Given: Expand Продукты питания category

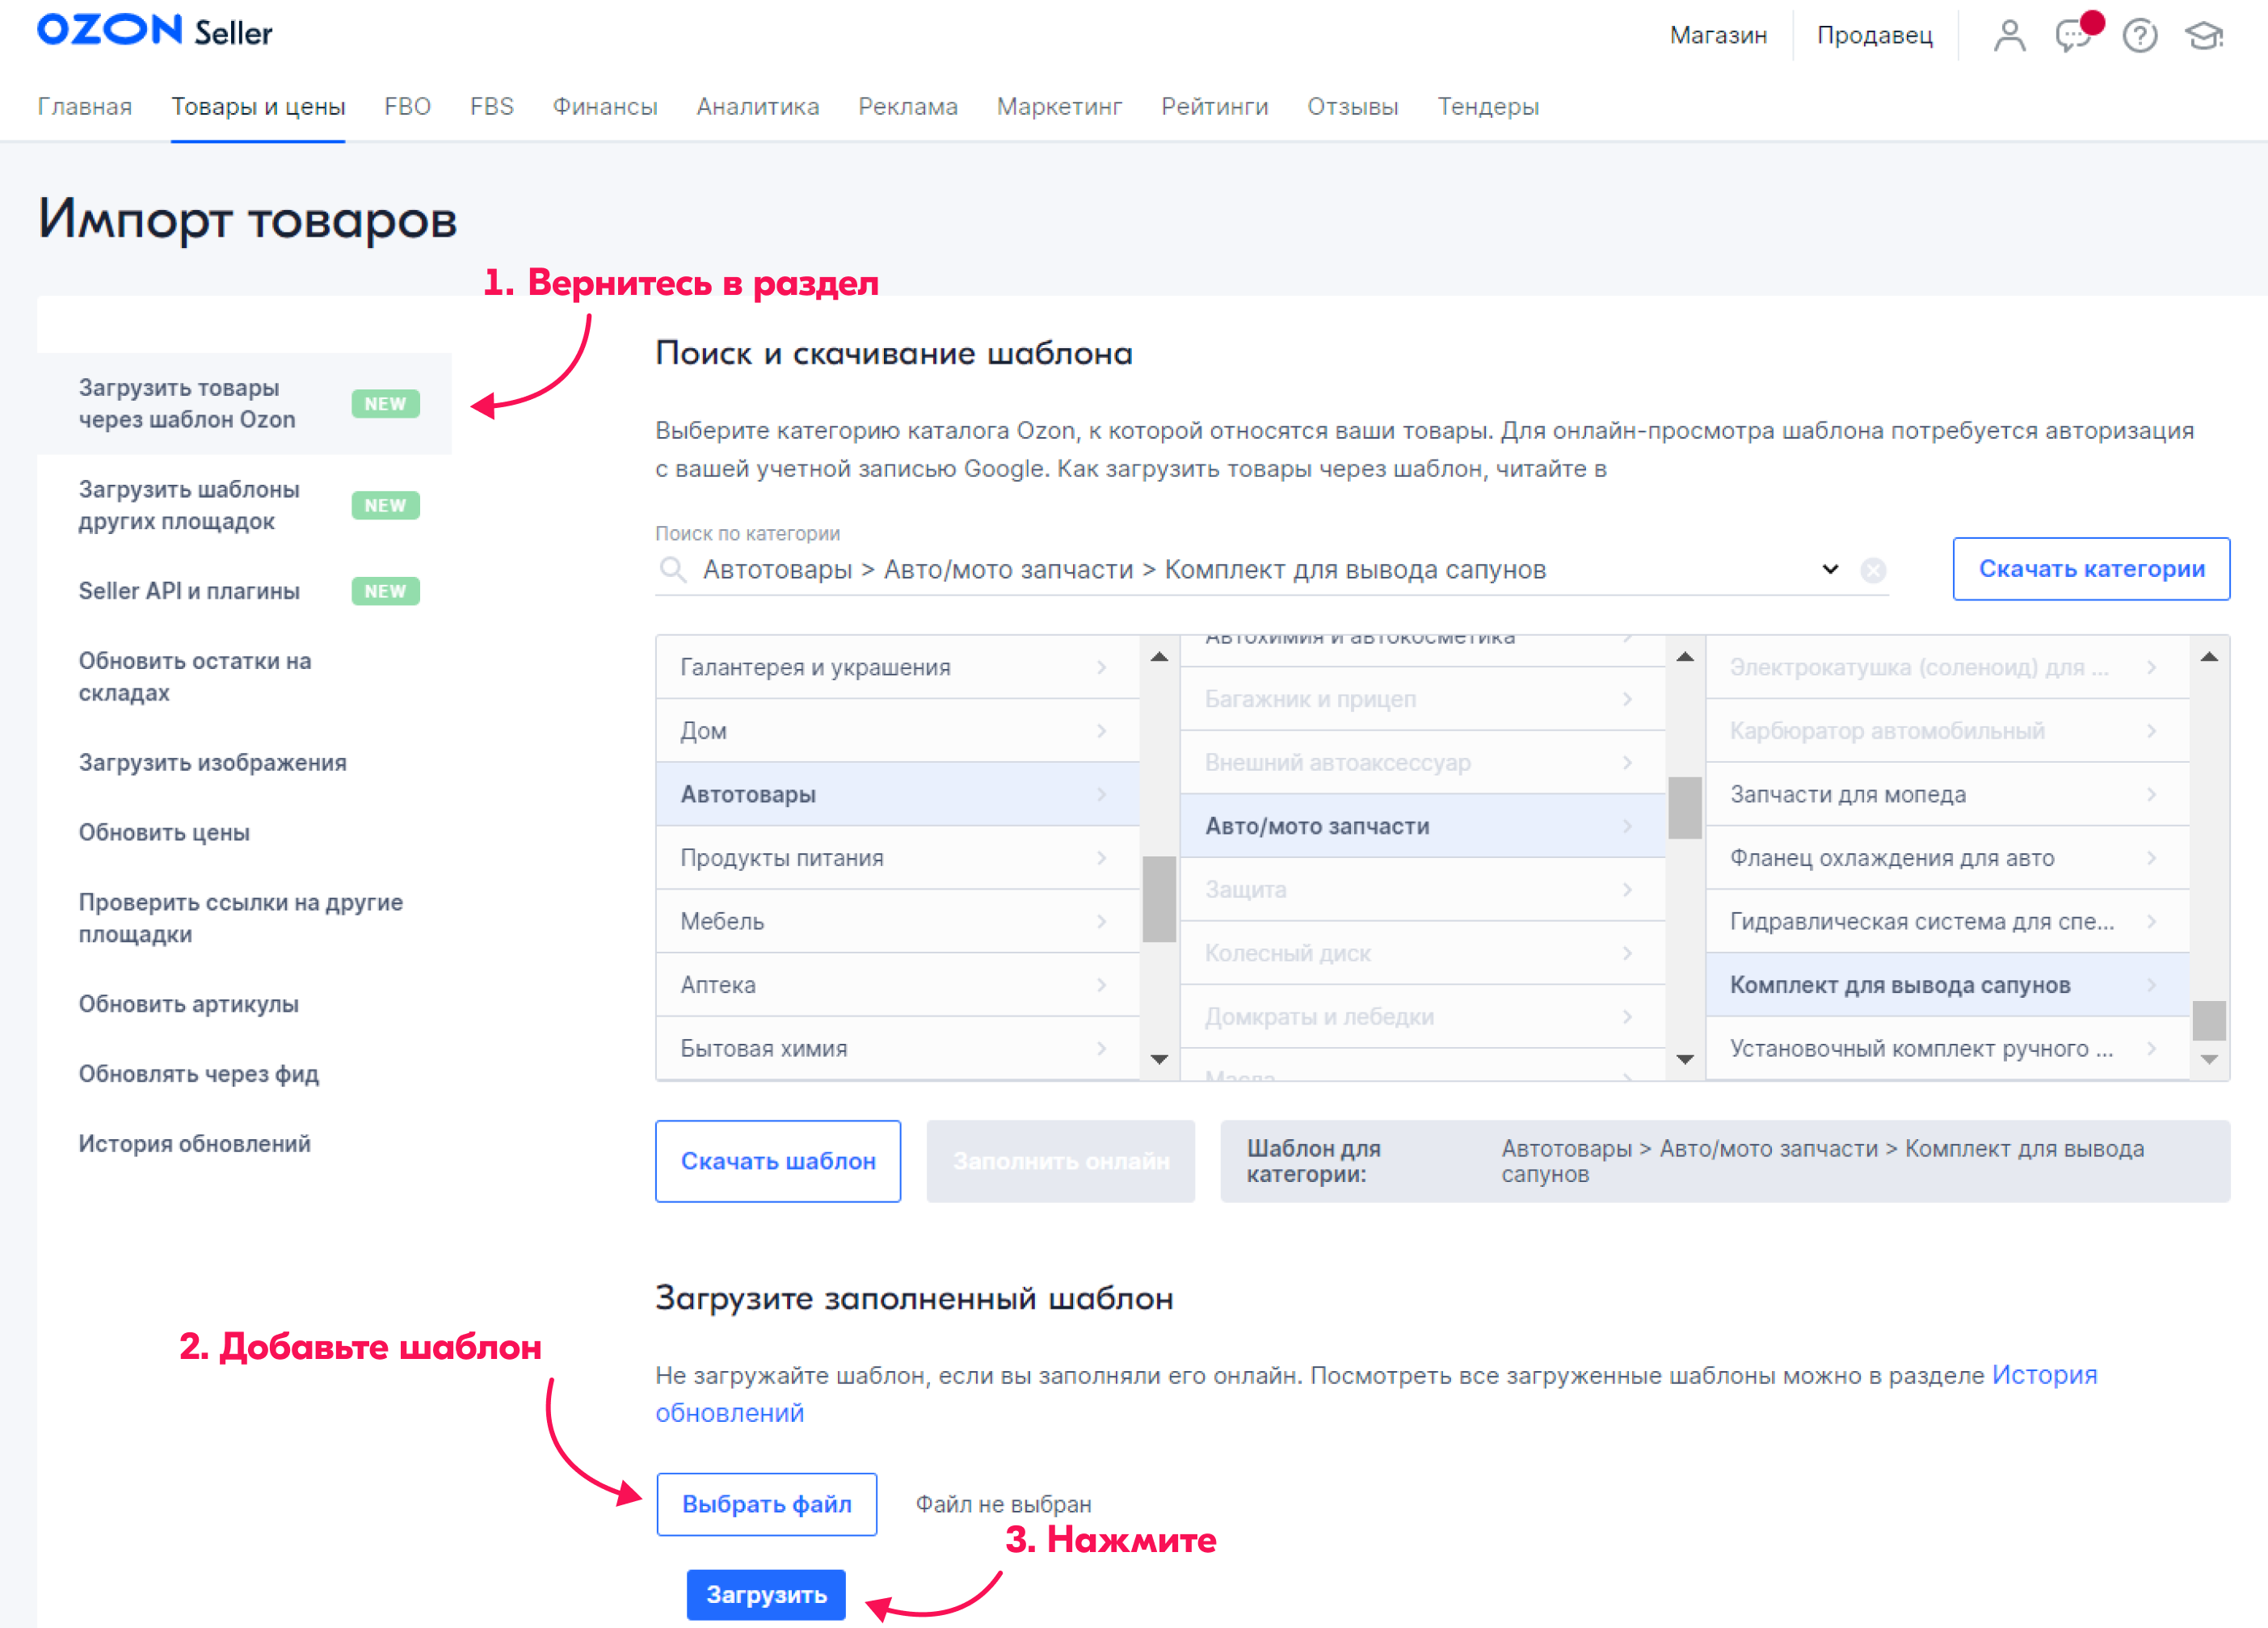Looking at the screenshot, I should coord(897,858).
